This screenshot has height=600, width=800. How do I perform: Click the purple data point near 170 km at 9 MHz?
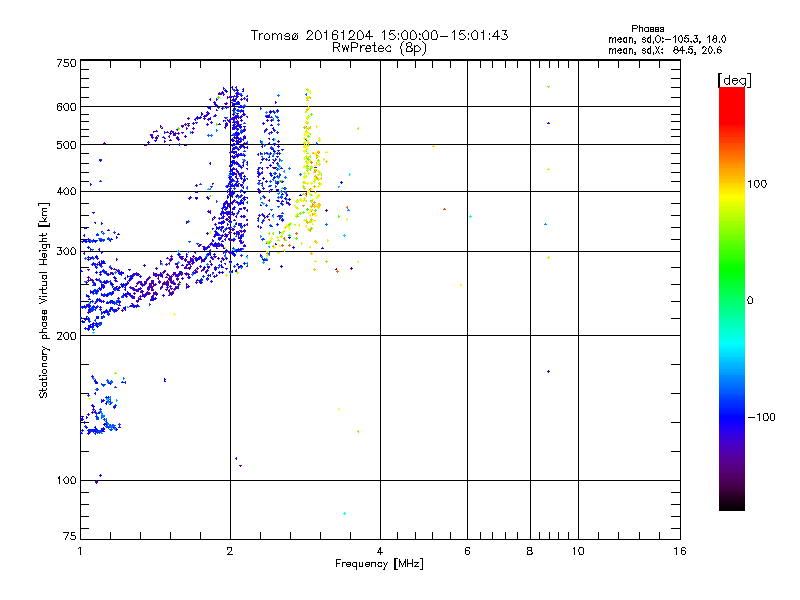point(548,371)
